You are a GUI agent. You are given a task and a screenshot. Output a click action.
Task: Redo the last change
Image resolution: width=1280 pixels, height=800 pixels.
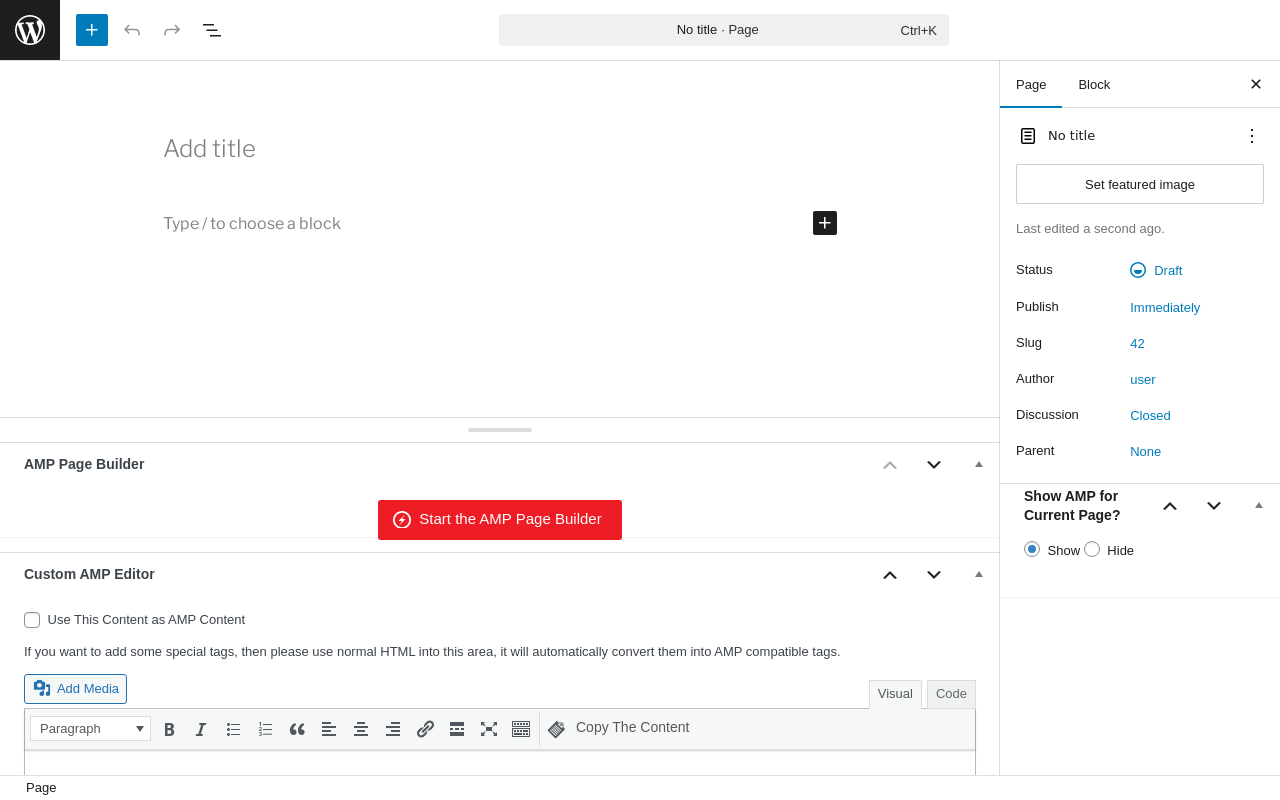tap(172, 30)
